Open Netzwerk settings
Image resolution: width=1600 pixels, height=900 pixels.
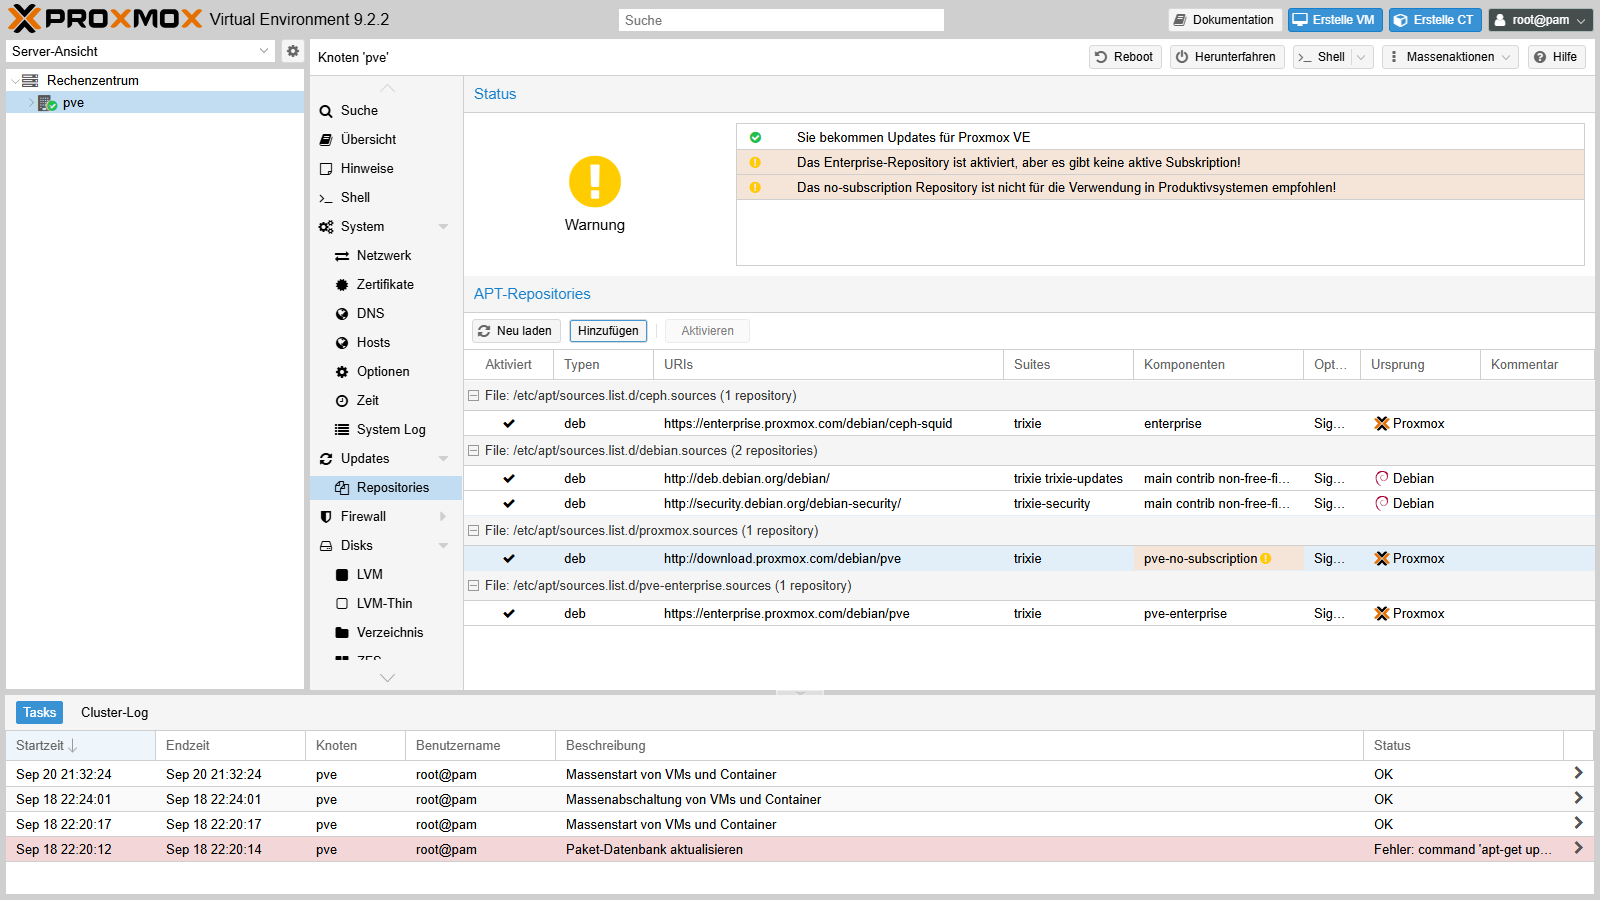[x=386, y=255]
